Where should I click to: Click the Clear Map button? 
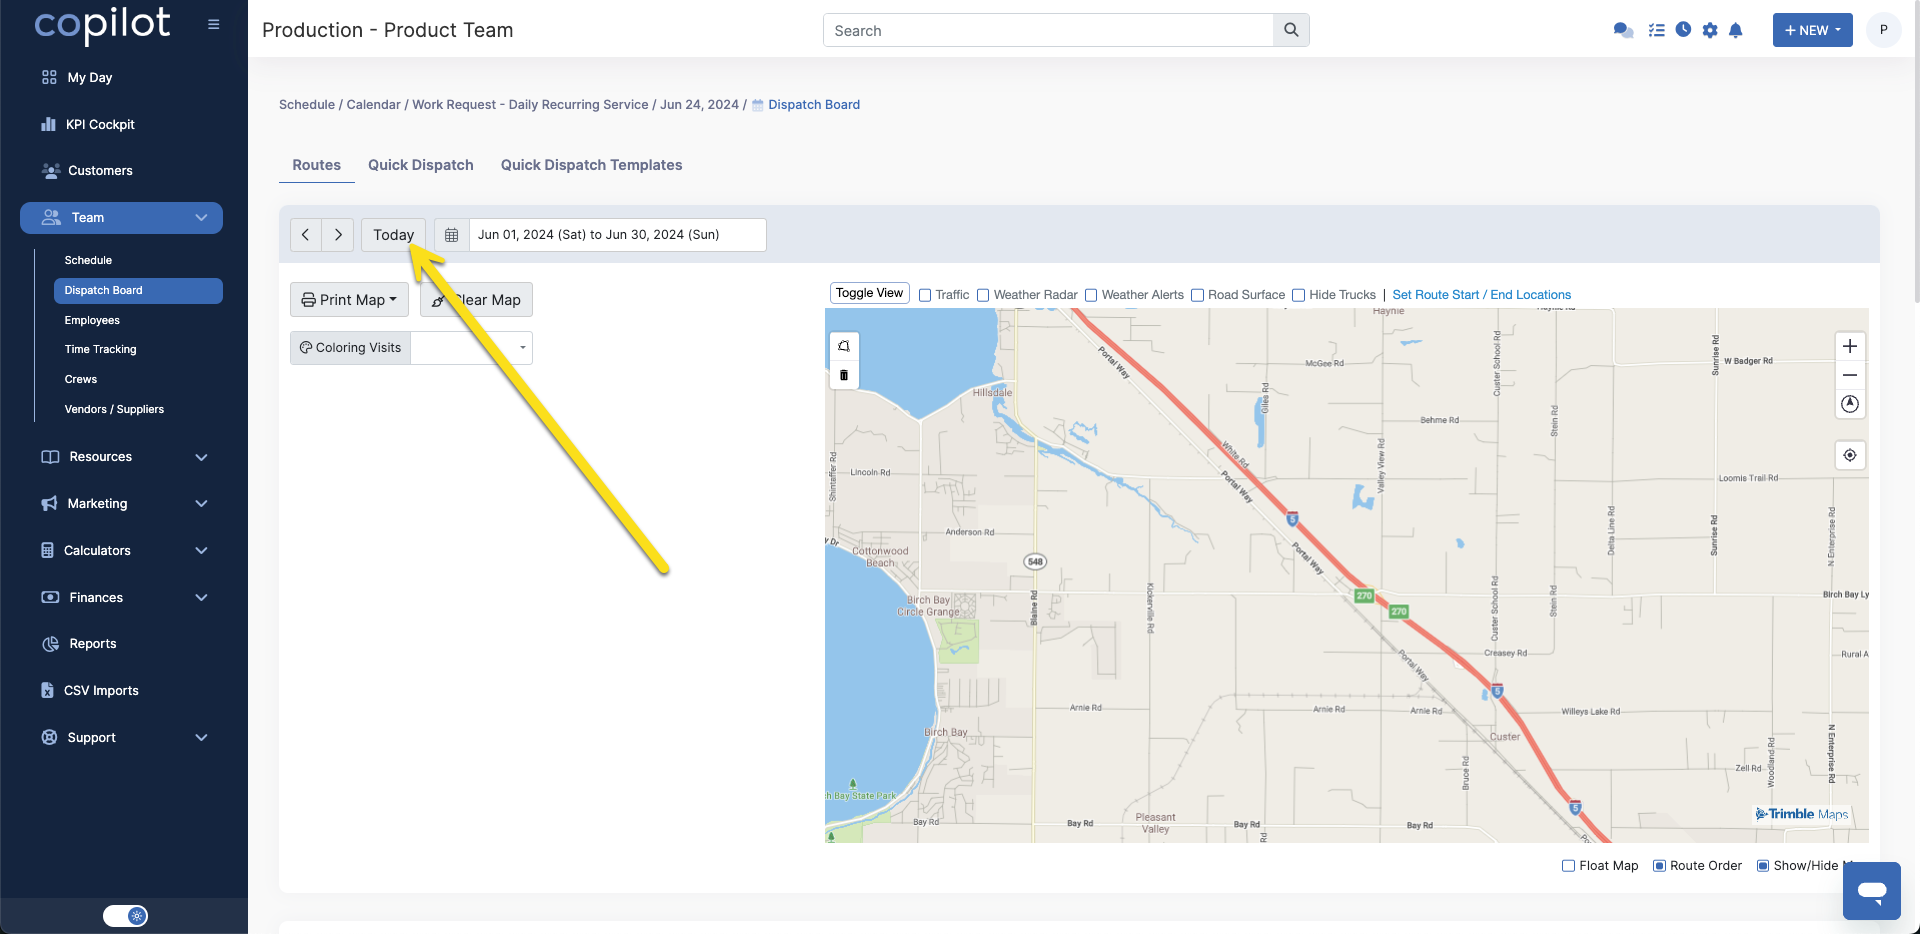[x=476, y=300]
